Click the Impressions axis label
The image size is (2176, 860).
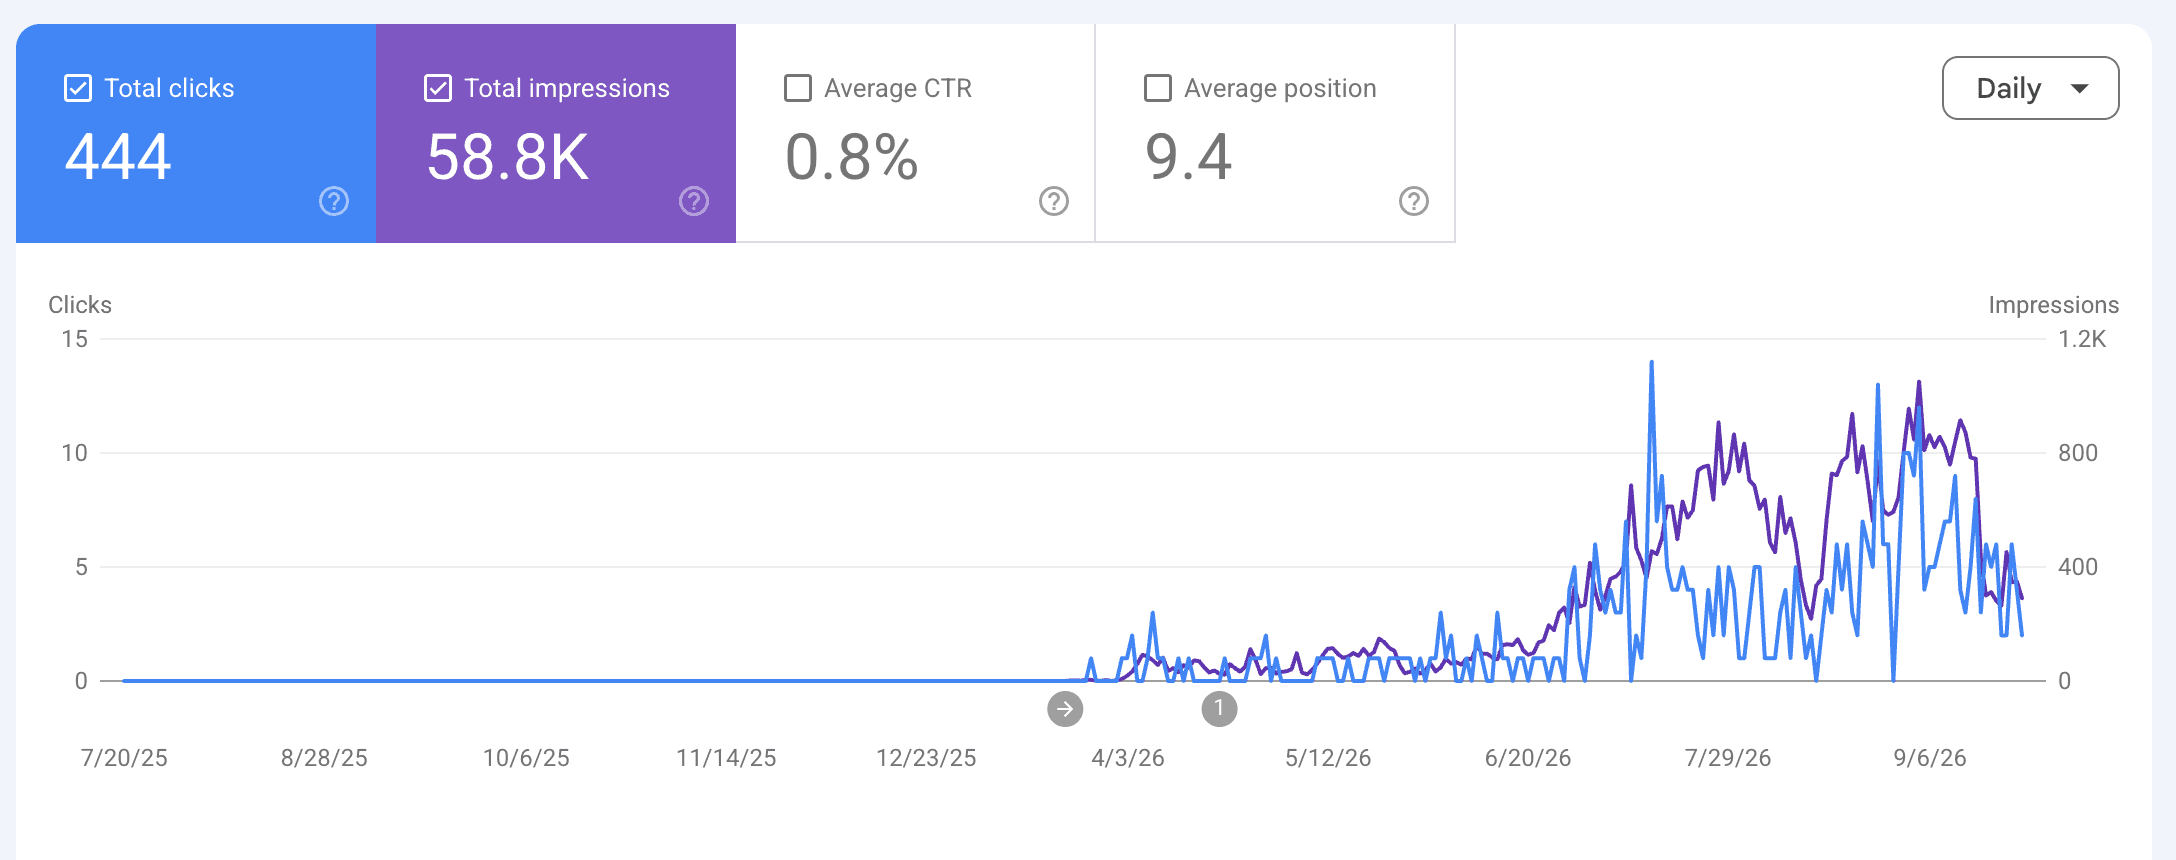tap(2053, 305)
